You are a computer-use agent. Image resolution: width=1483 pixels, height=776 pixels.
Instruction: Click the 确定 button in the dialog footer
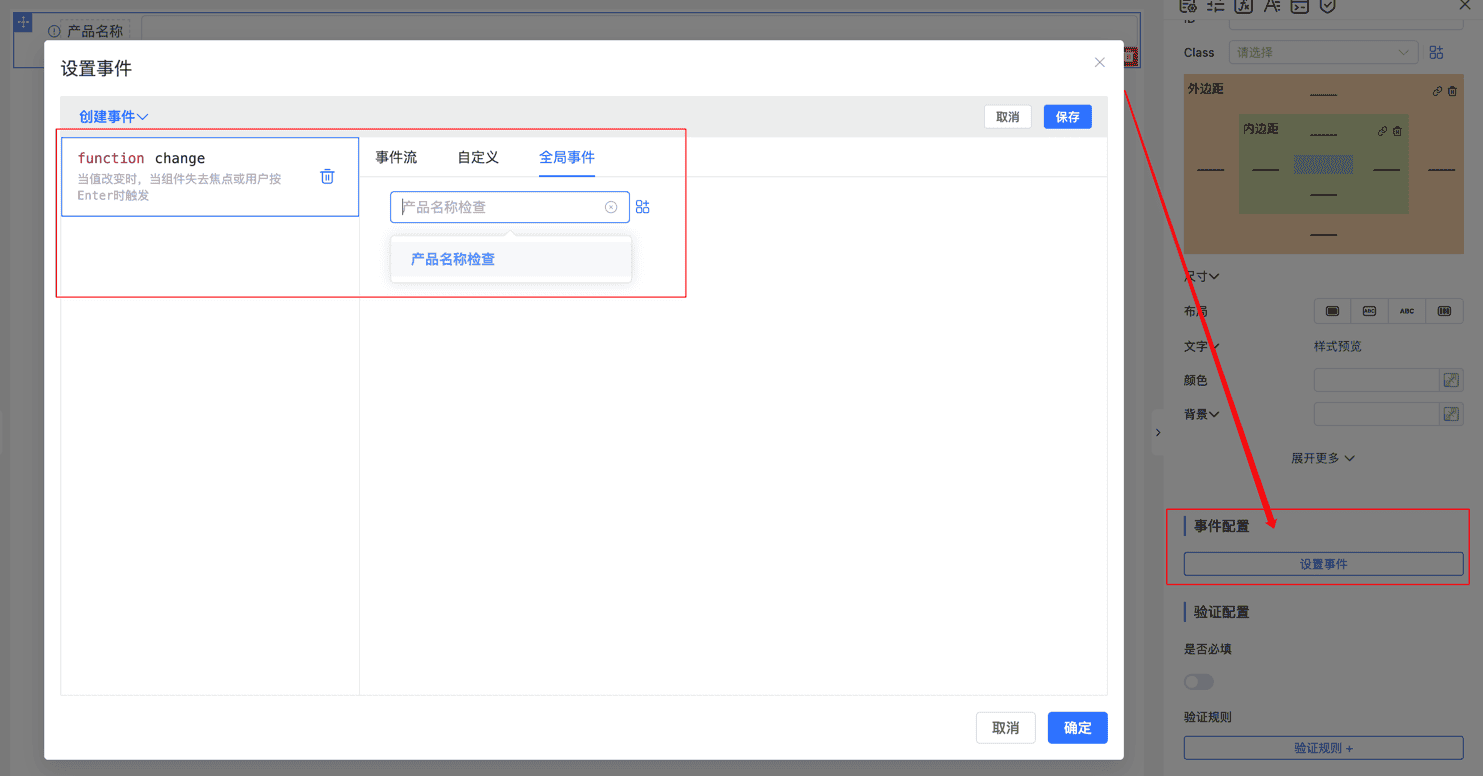tap(1077, 728)
